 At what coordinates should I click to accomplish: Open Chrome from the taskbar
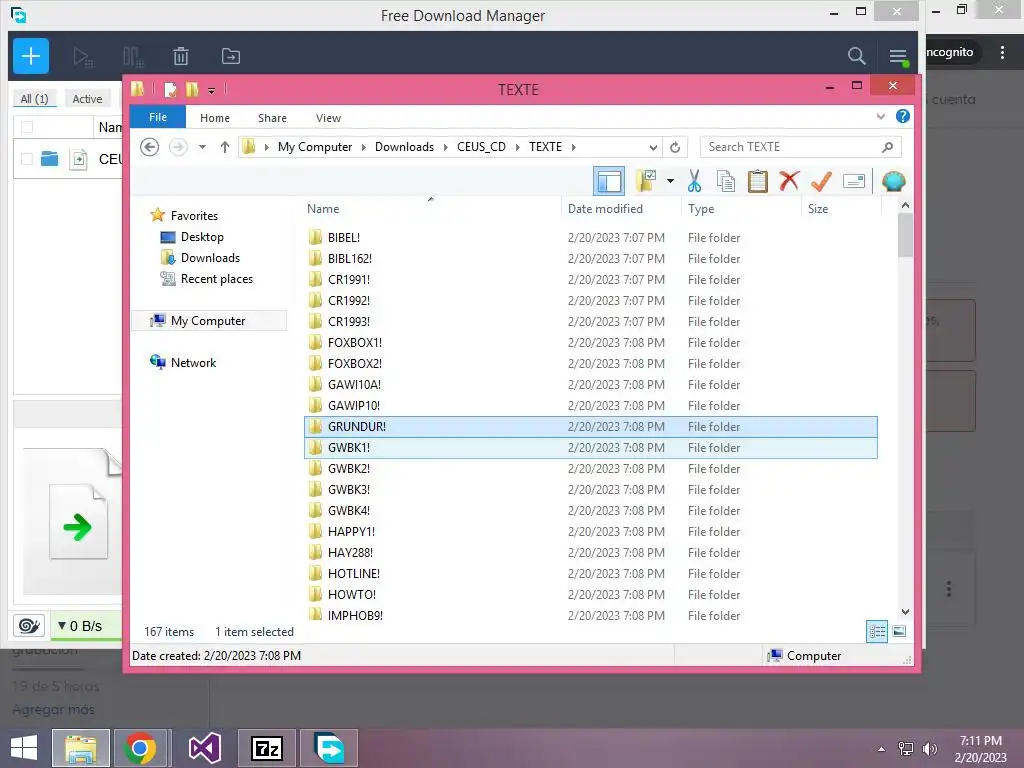pos(139,748)
